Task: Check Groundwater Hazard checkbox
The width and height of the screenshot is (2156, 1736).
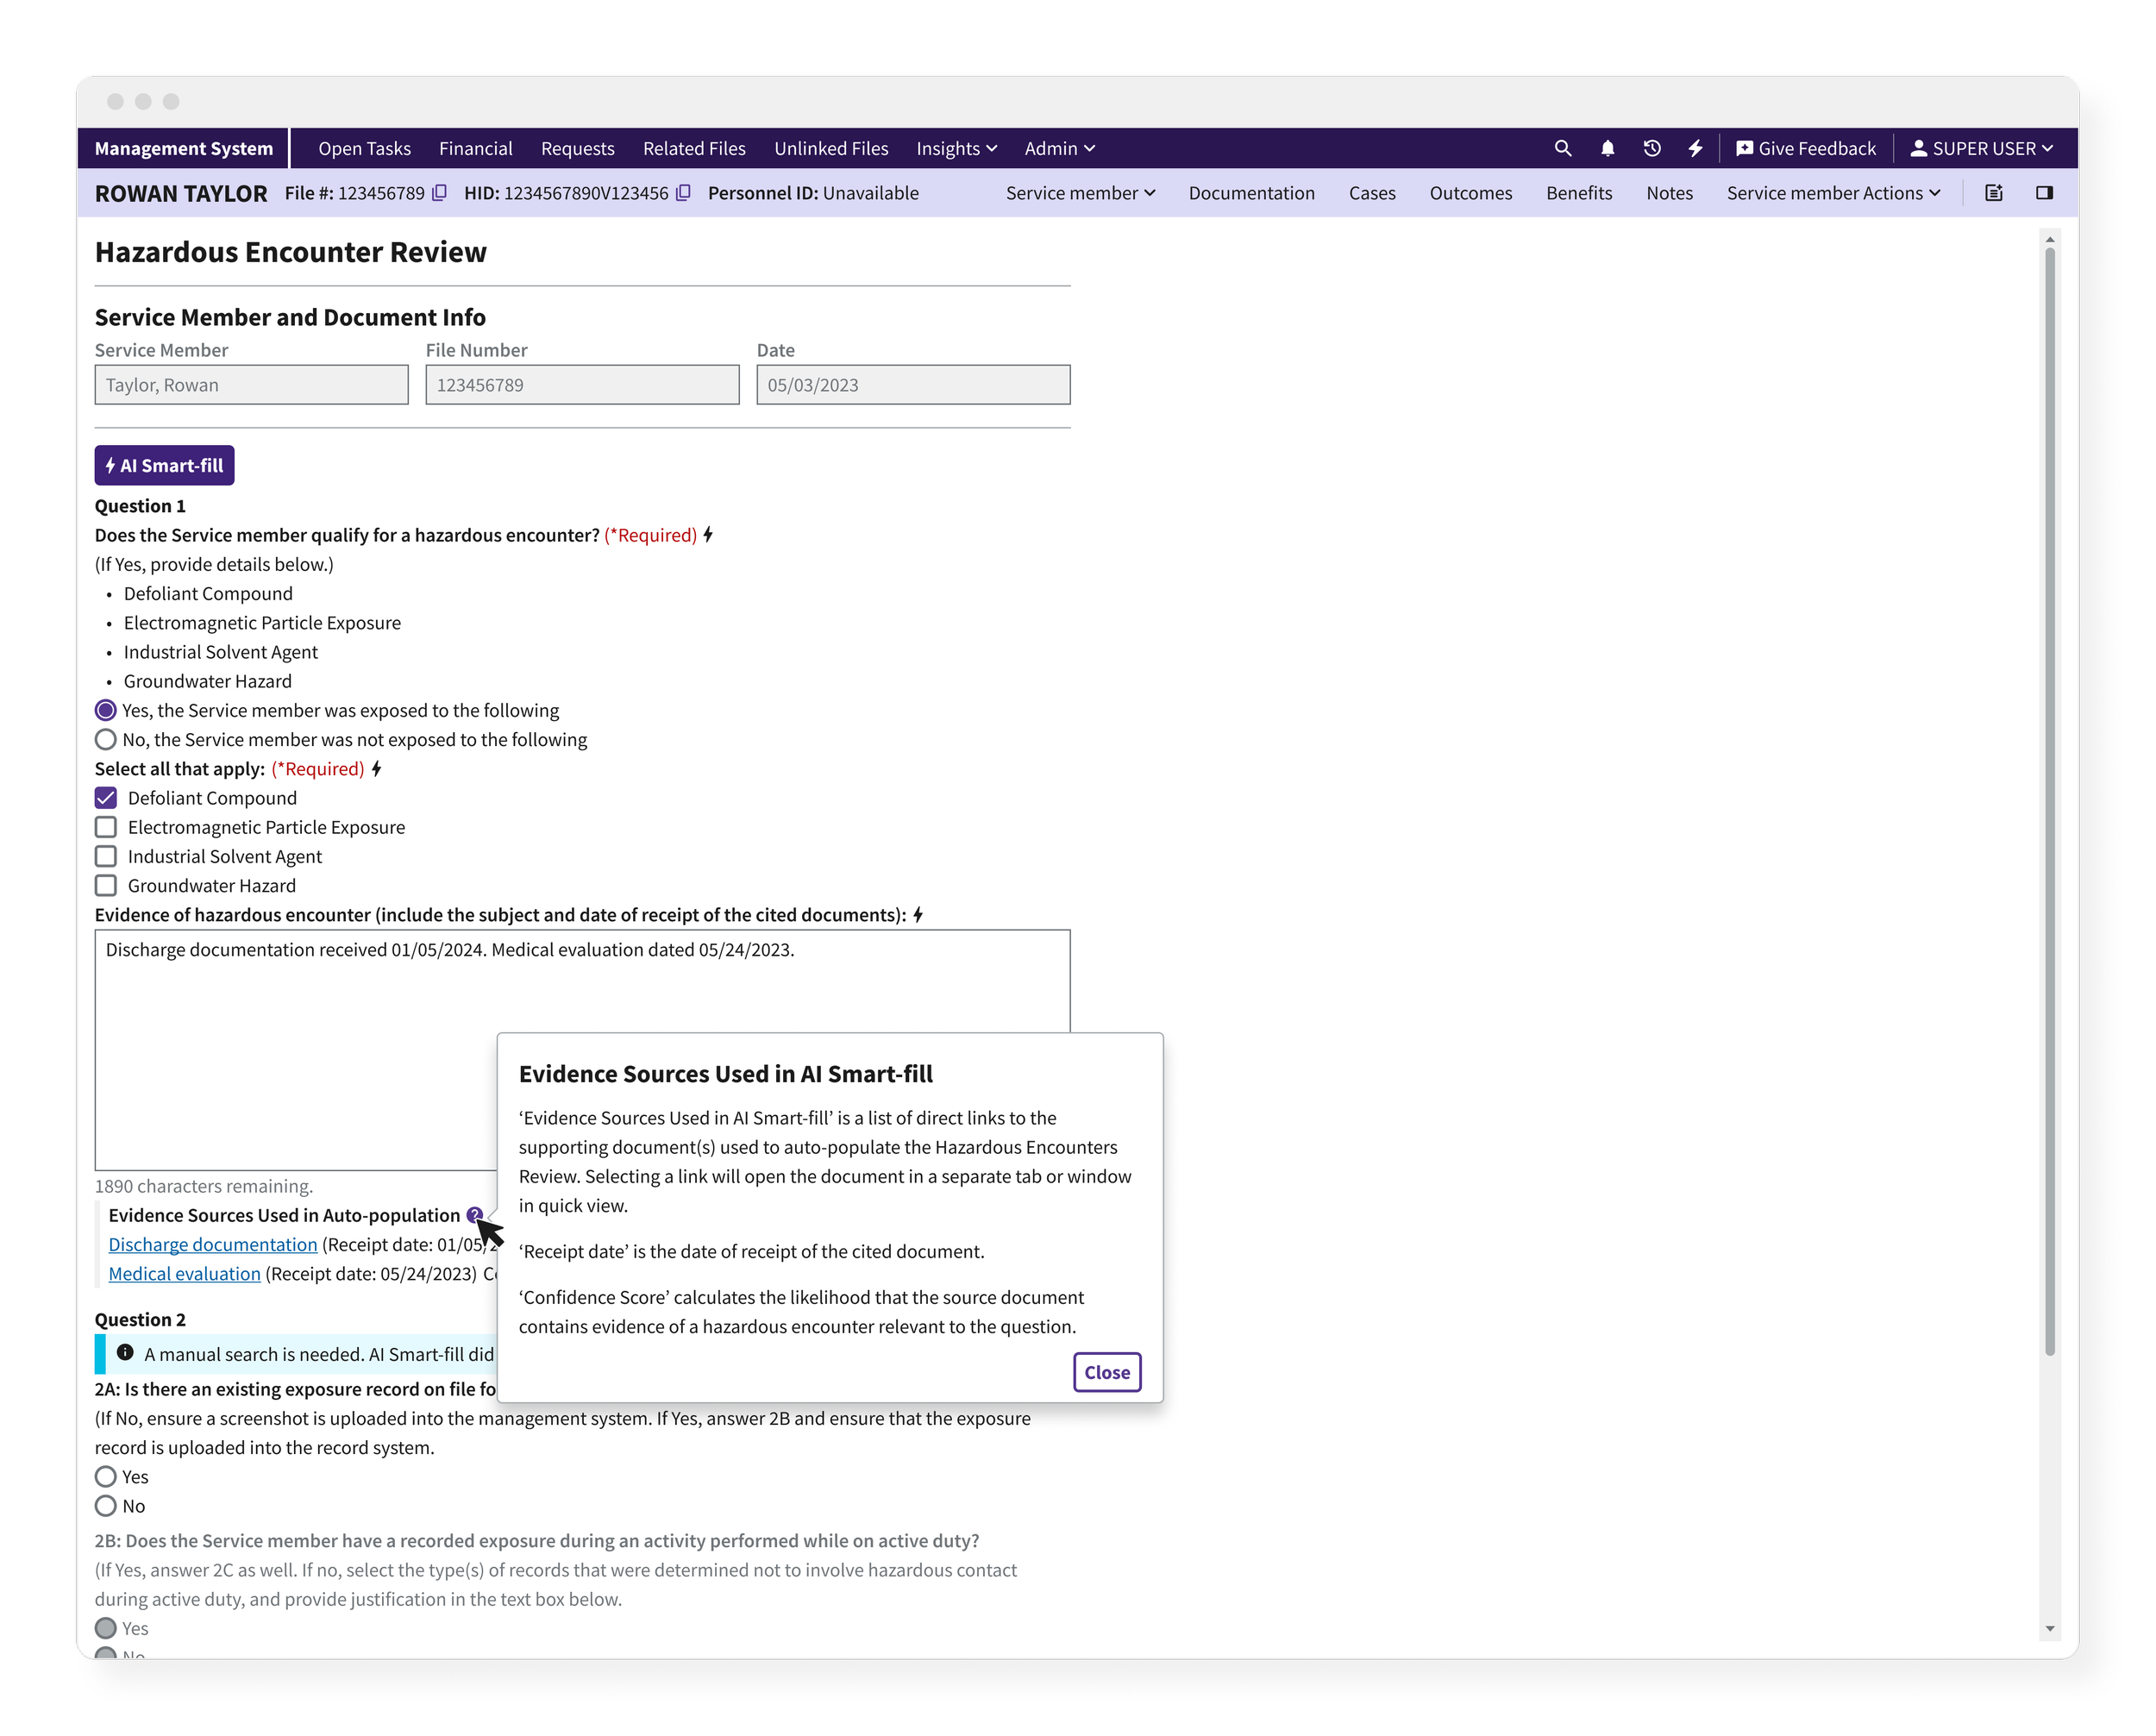Action: pyautogui.click(x=105, y=885)
